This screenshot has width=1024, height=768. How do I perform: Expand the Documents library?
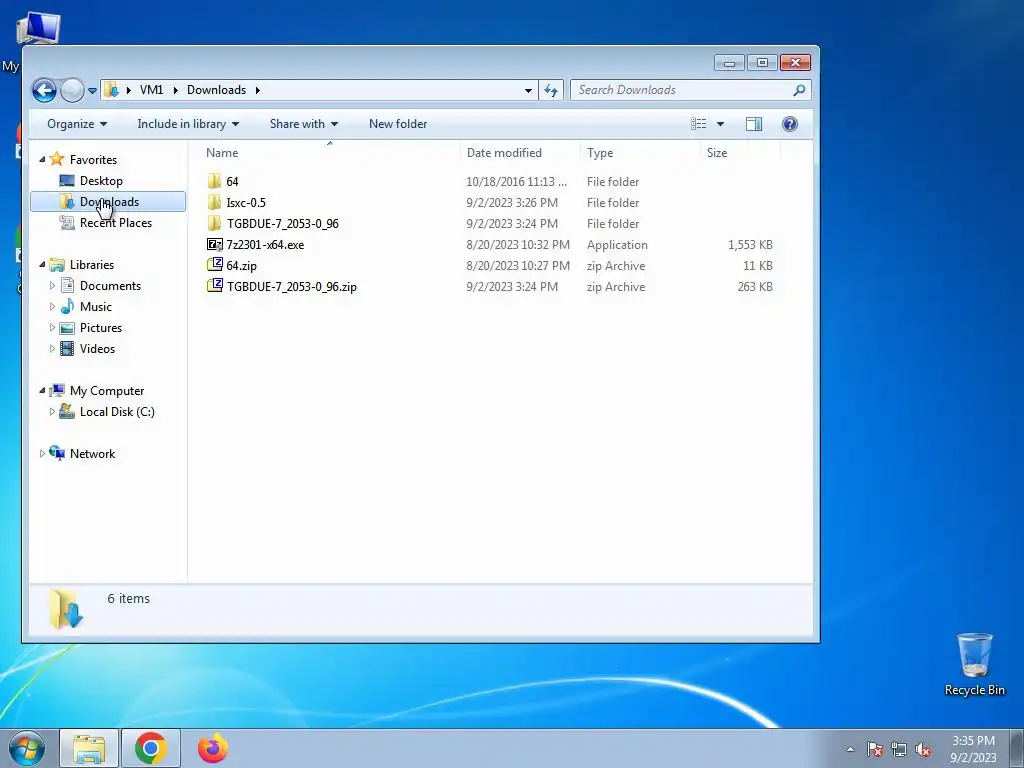click(x=52, y=285)
